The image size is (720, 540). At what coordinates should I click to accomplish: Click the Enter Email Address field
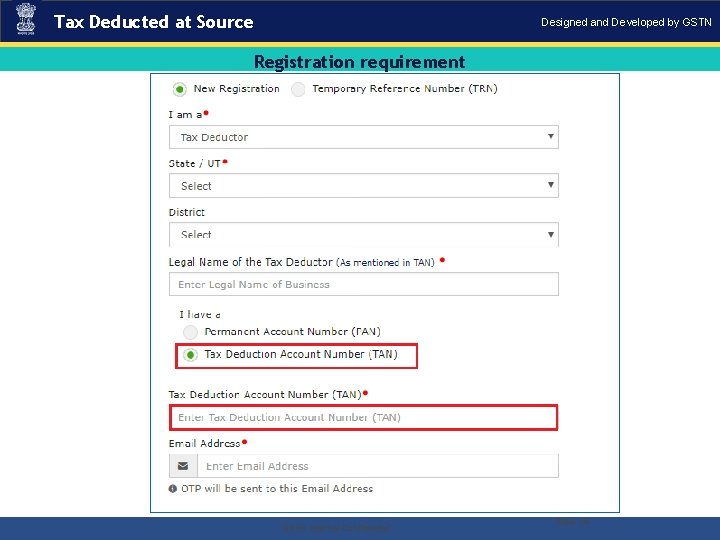(378, 466)
